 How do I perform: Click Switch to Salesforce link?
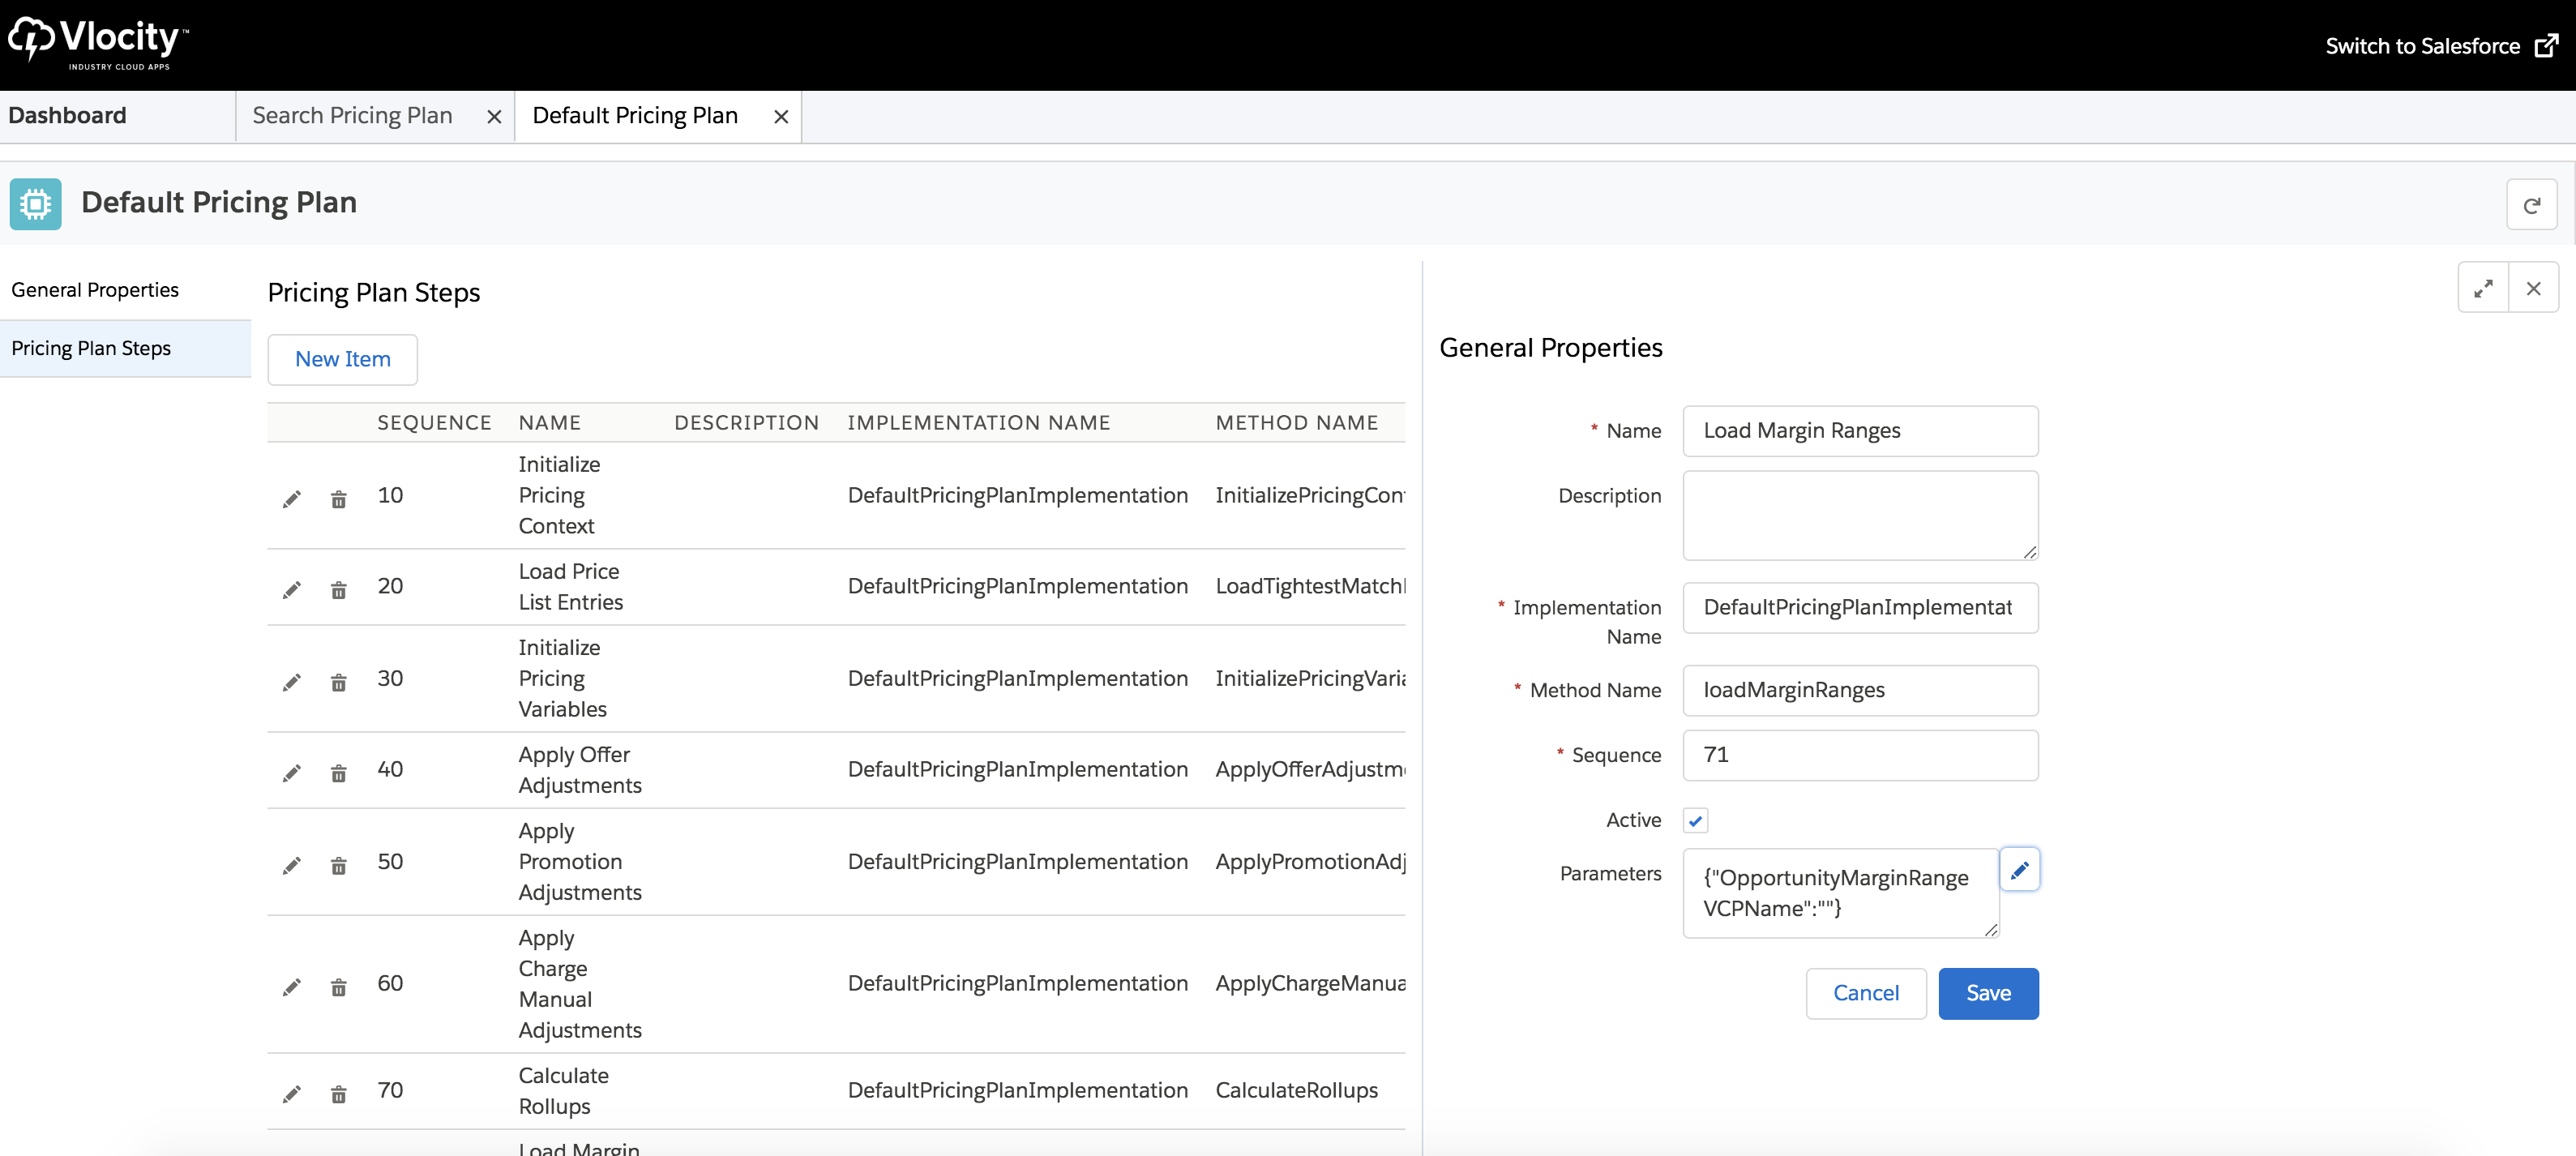tap(2441, 46)
